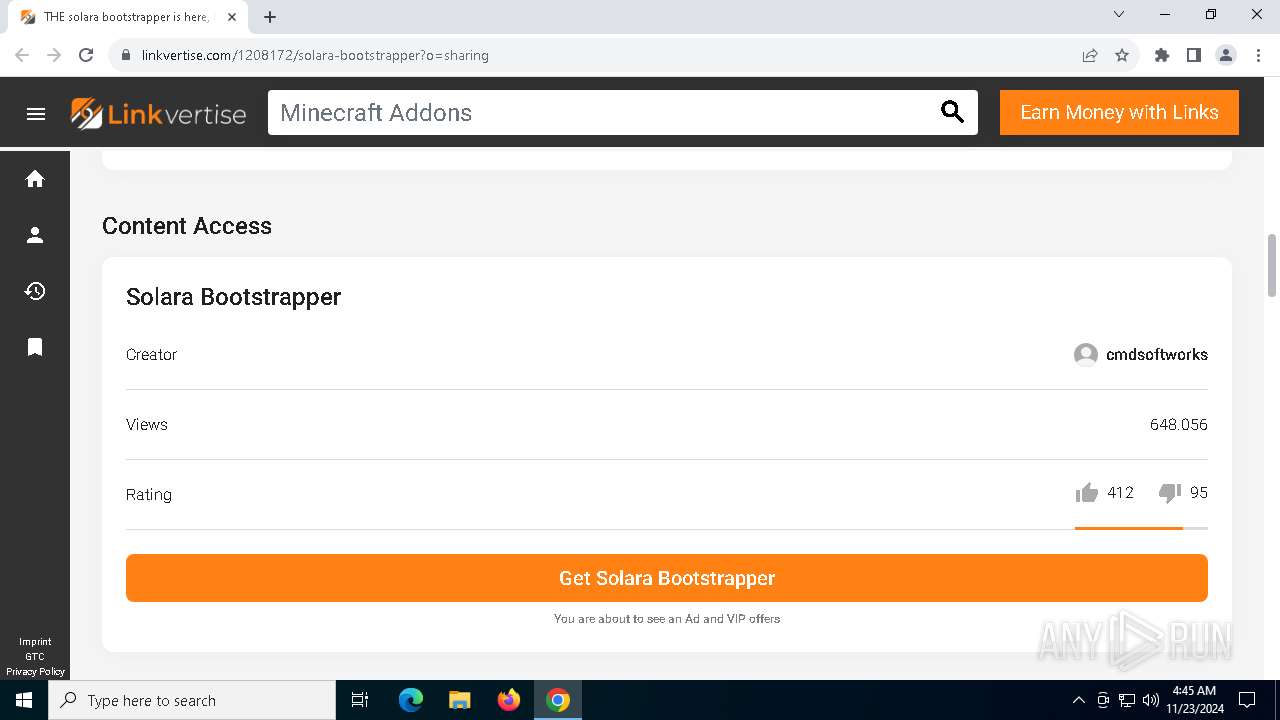Click the Content Access heading
This screenshot has width=1280, height=720.
[x=187, y=226]
